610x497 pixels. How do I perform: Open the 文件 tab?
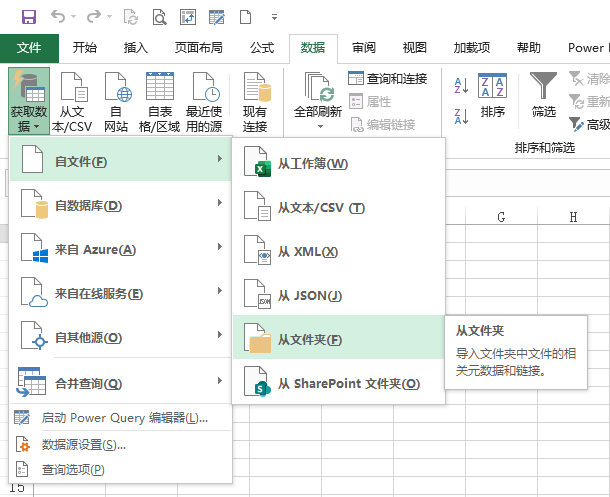[29, 48]
